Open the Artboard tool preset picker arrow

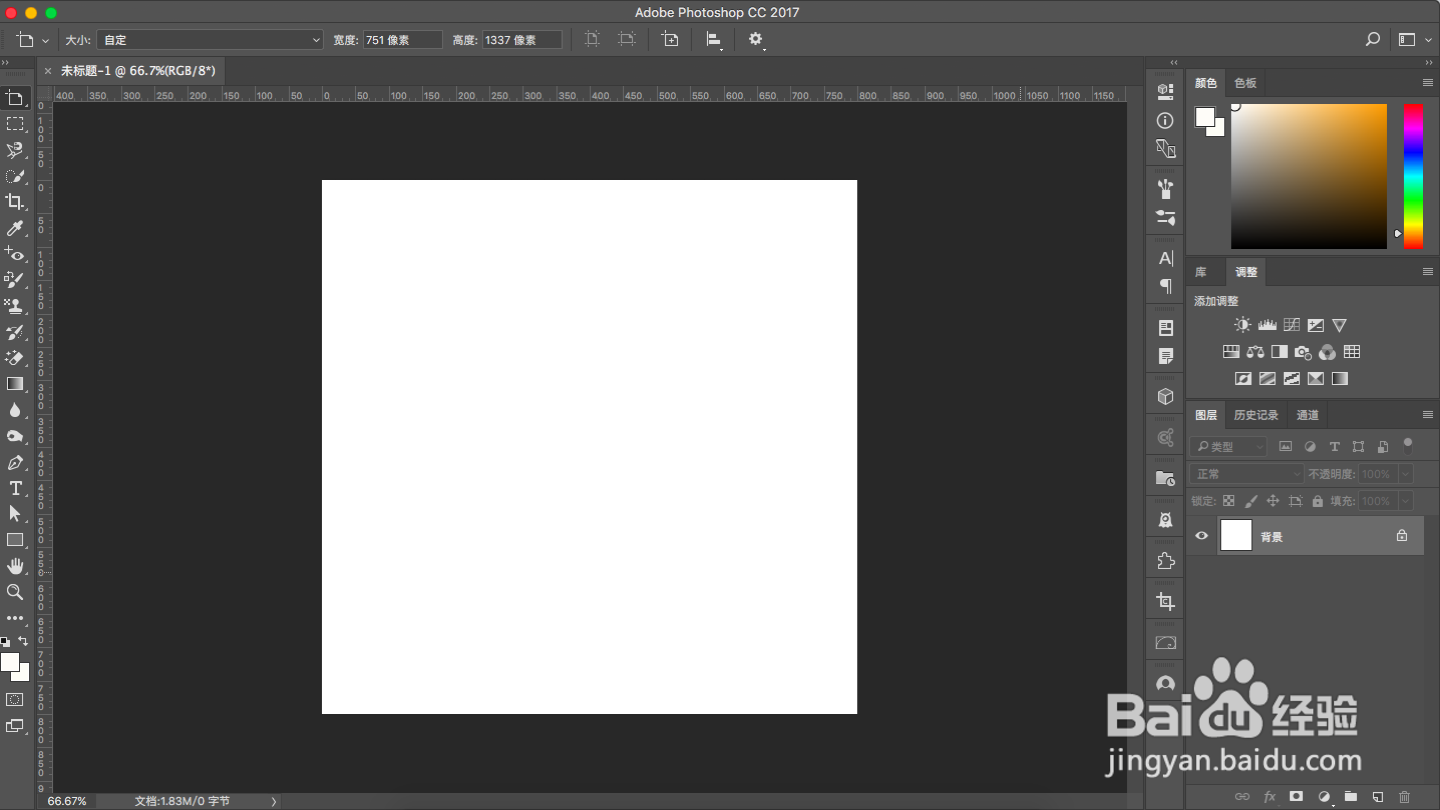pos(45,41)
